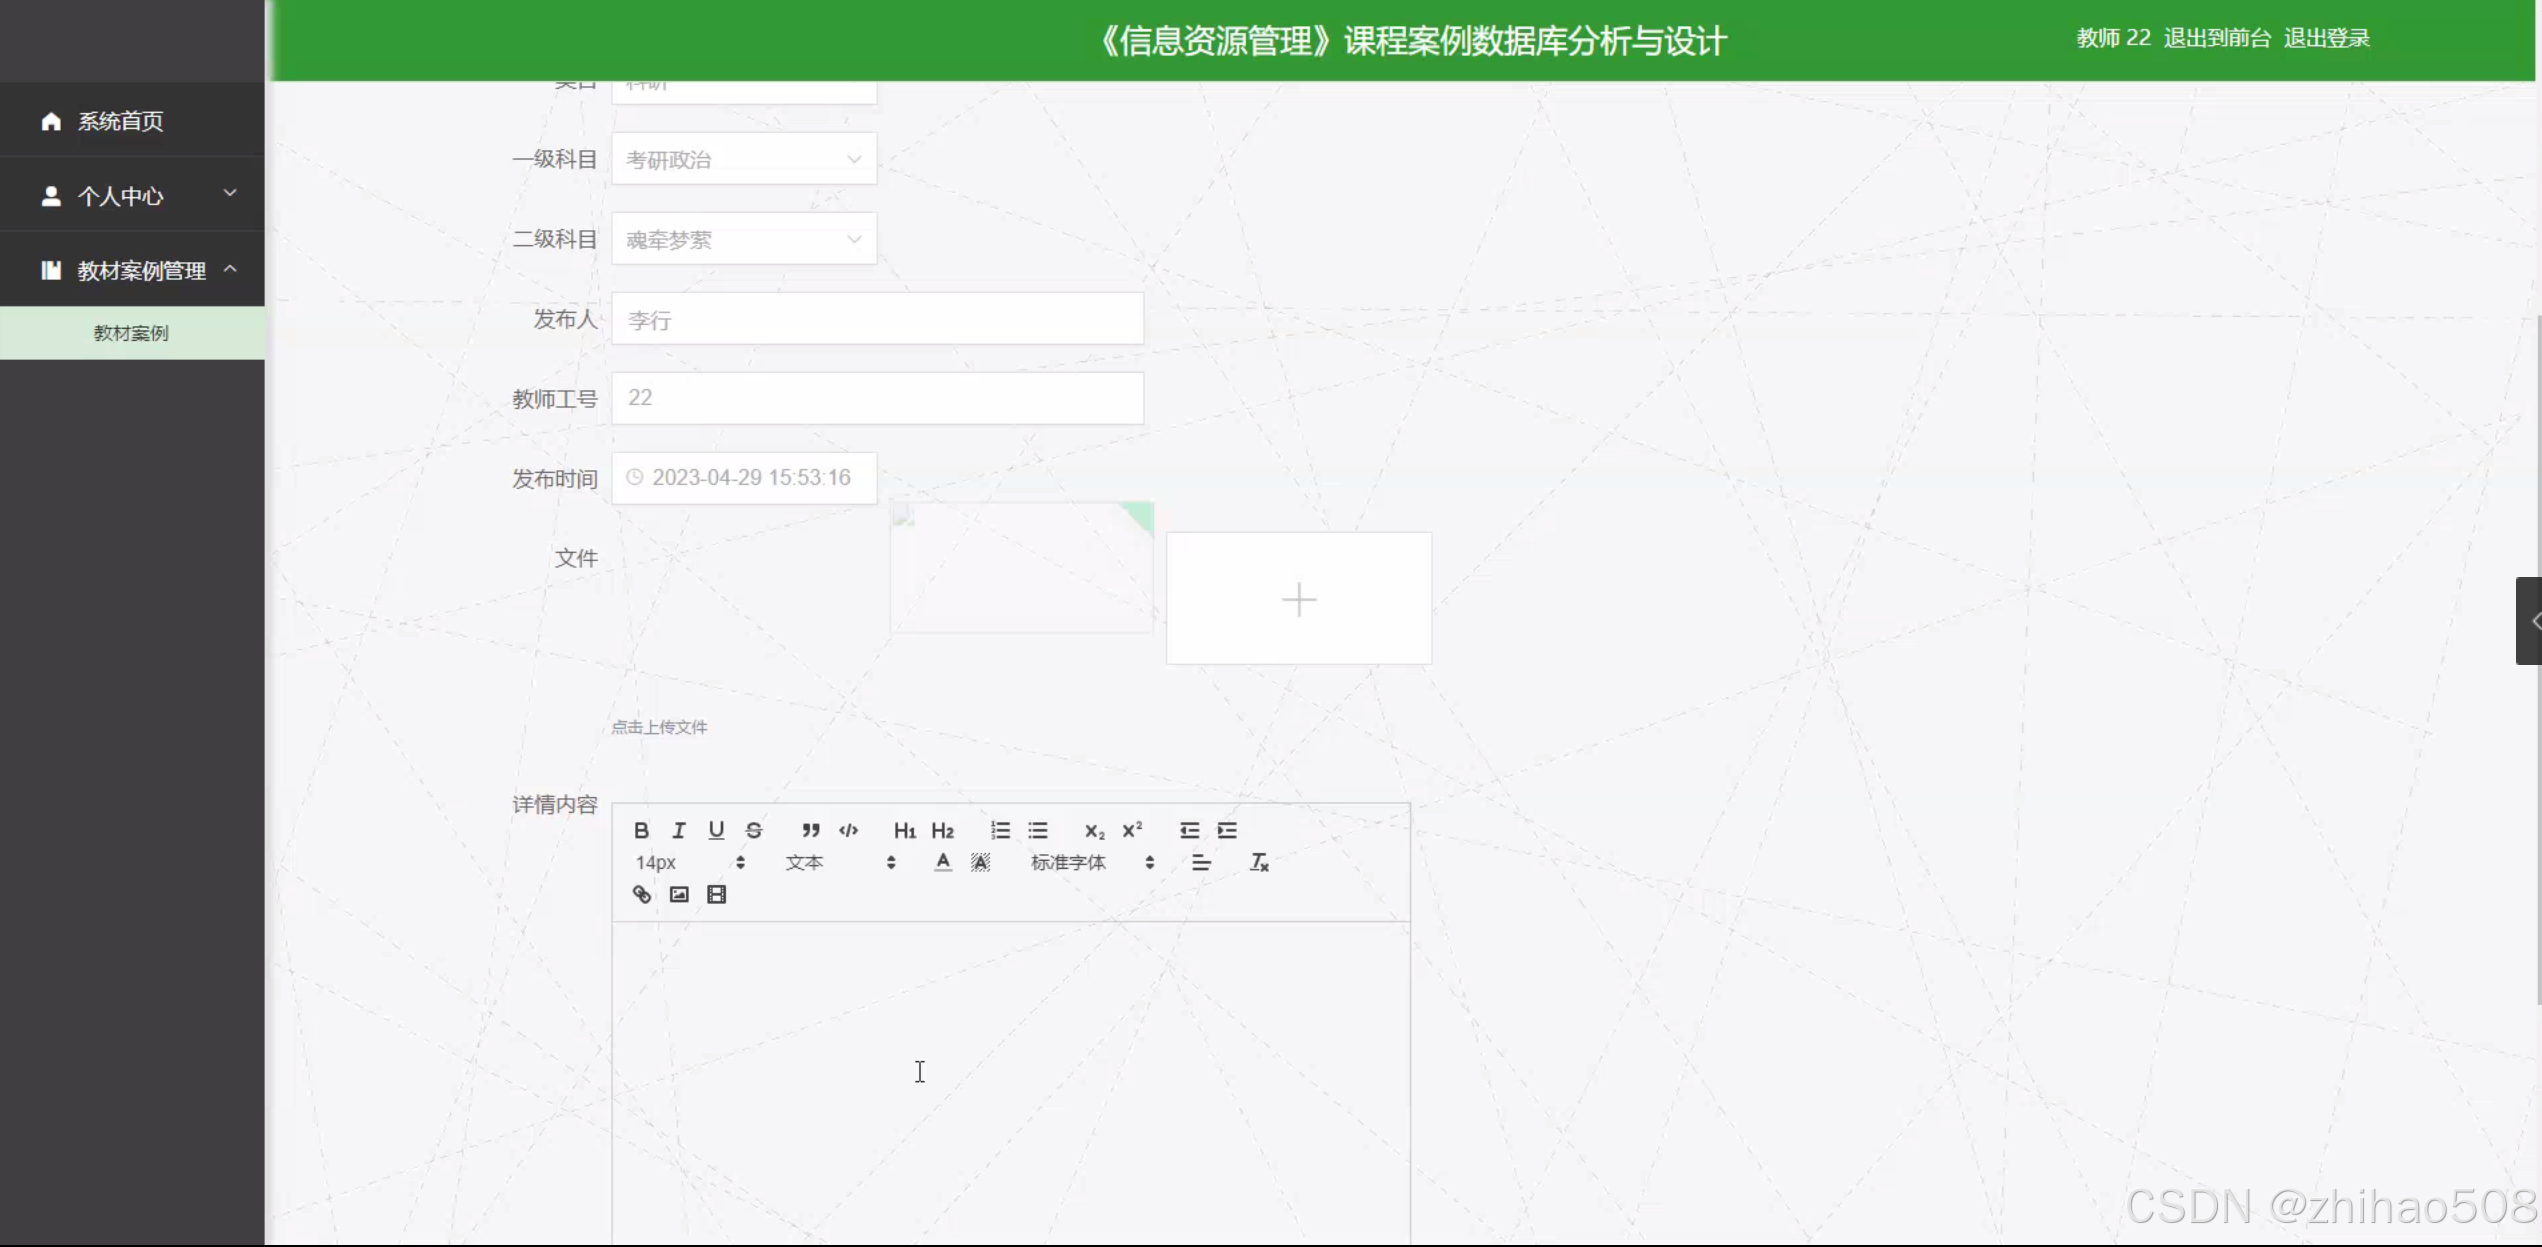
Task: Open the 文本 heading style dropdown
Action: [840, 862]
